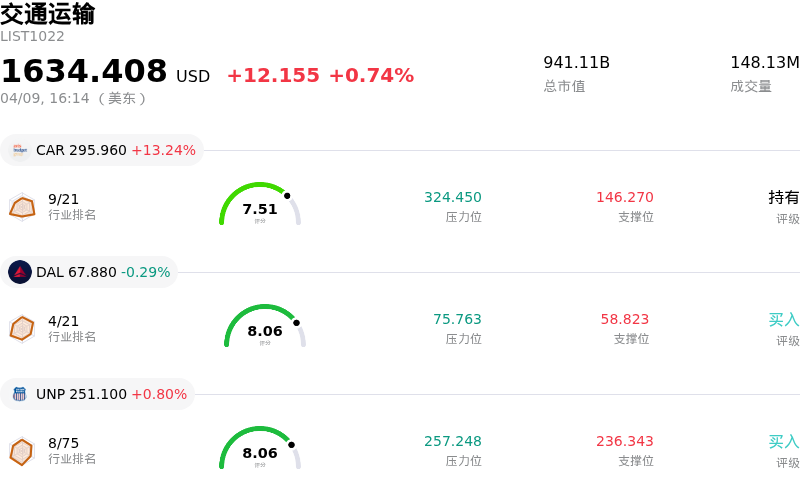Click the DAL 8.06 score gauge
Image resolution: width=800 pixels, height=488 pixels.
coord(265,328)
